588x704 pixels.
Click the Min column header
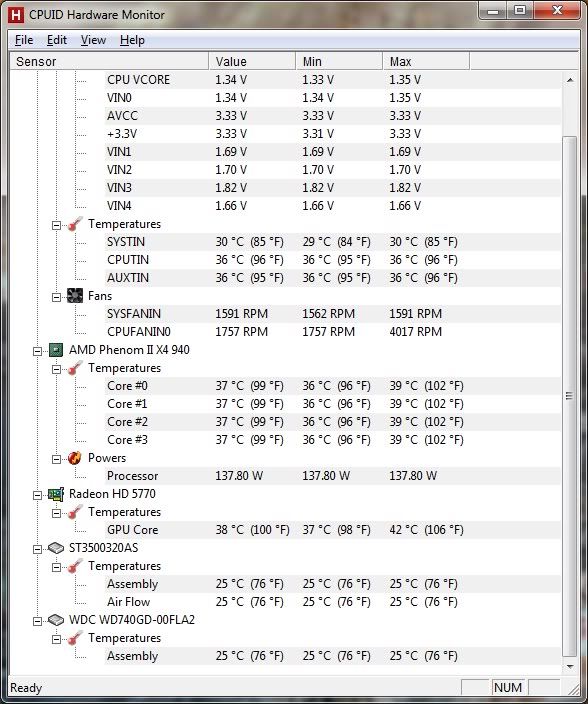click(x=339, y=61)
